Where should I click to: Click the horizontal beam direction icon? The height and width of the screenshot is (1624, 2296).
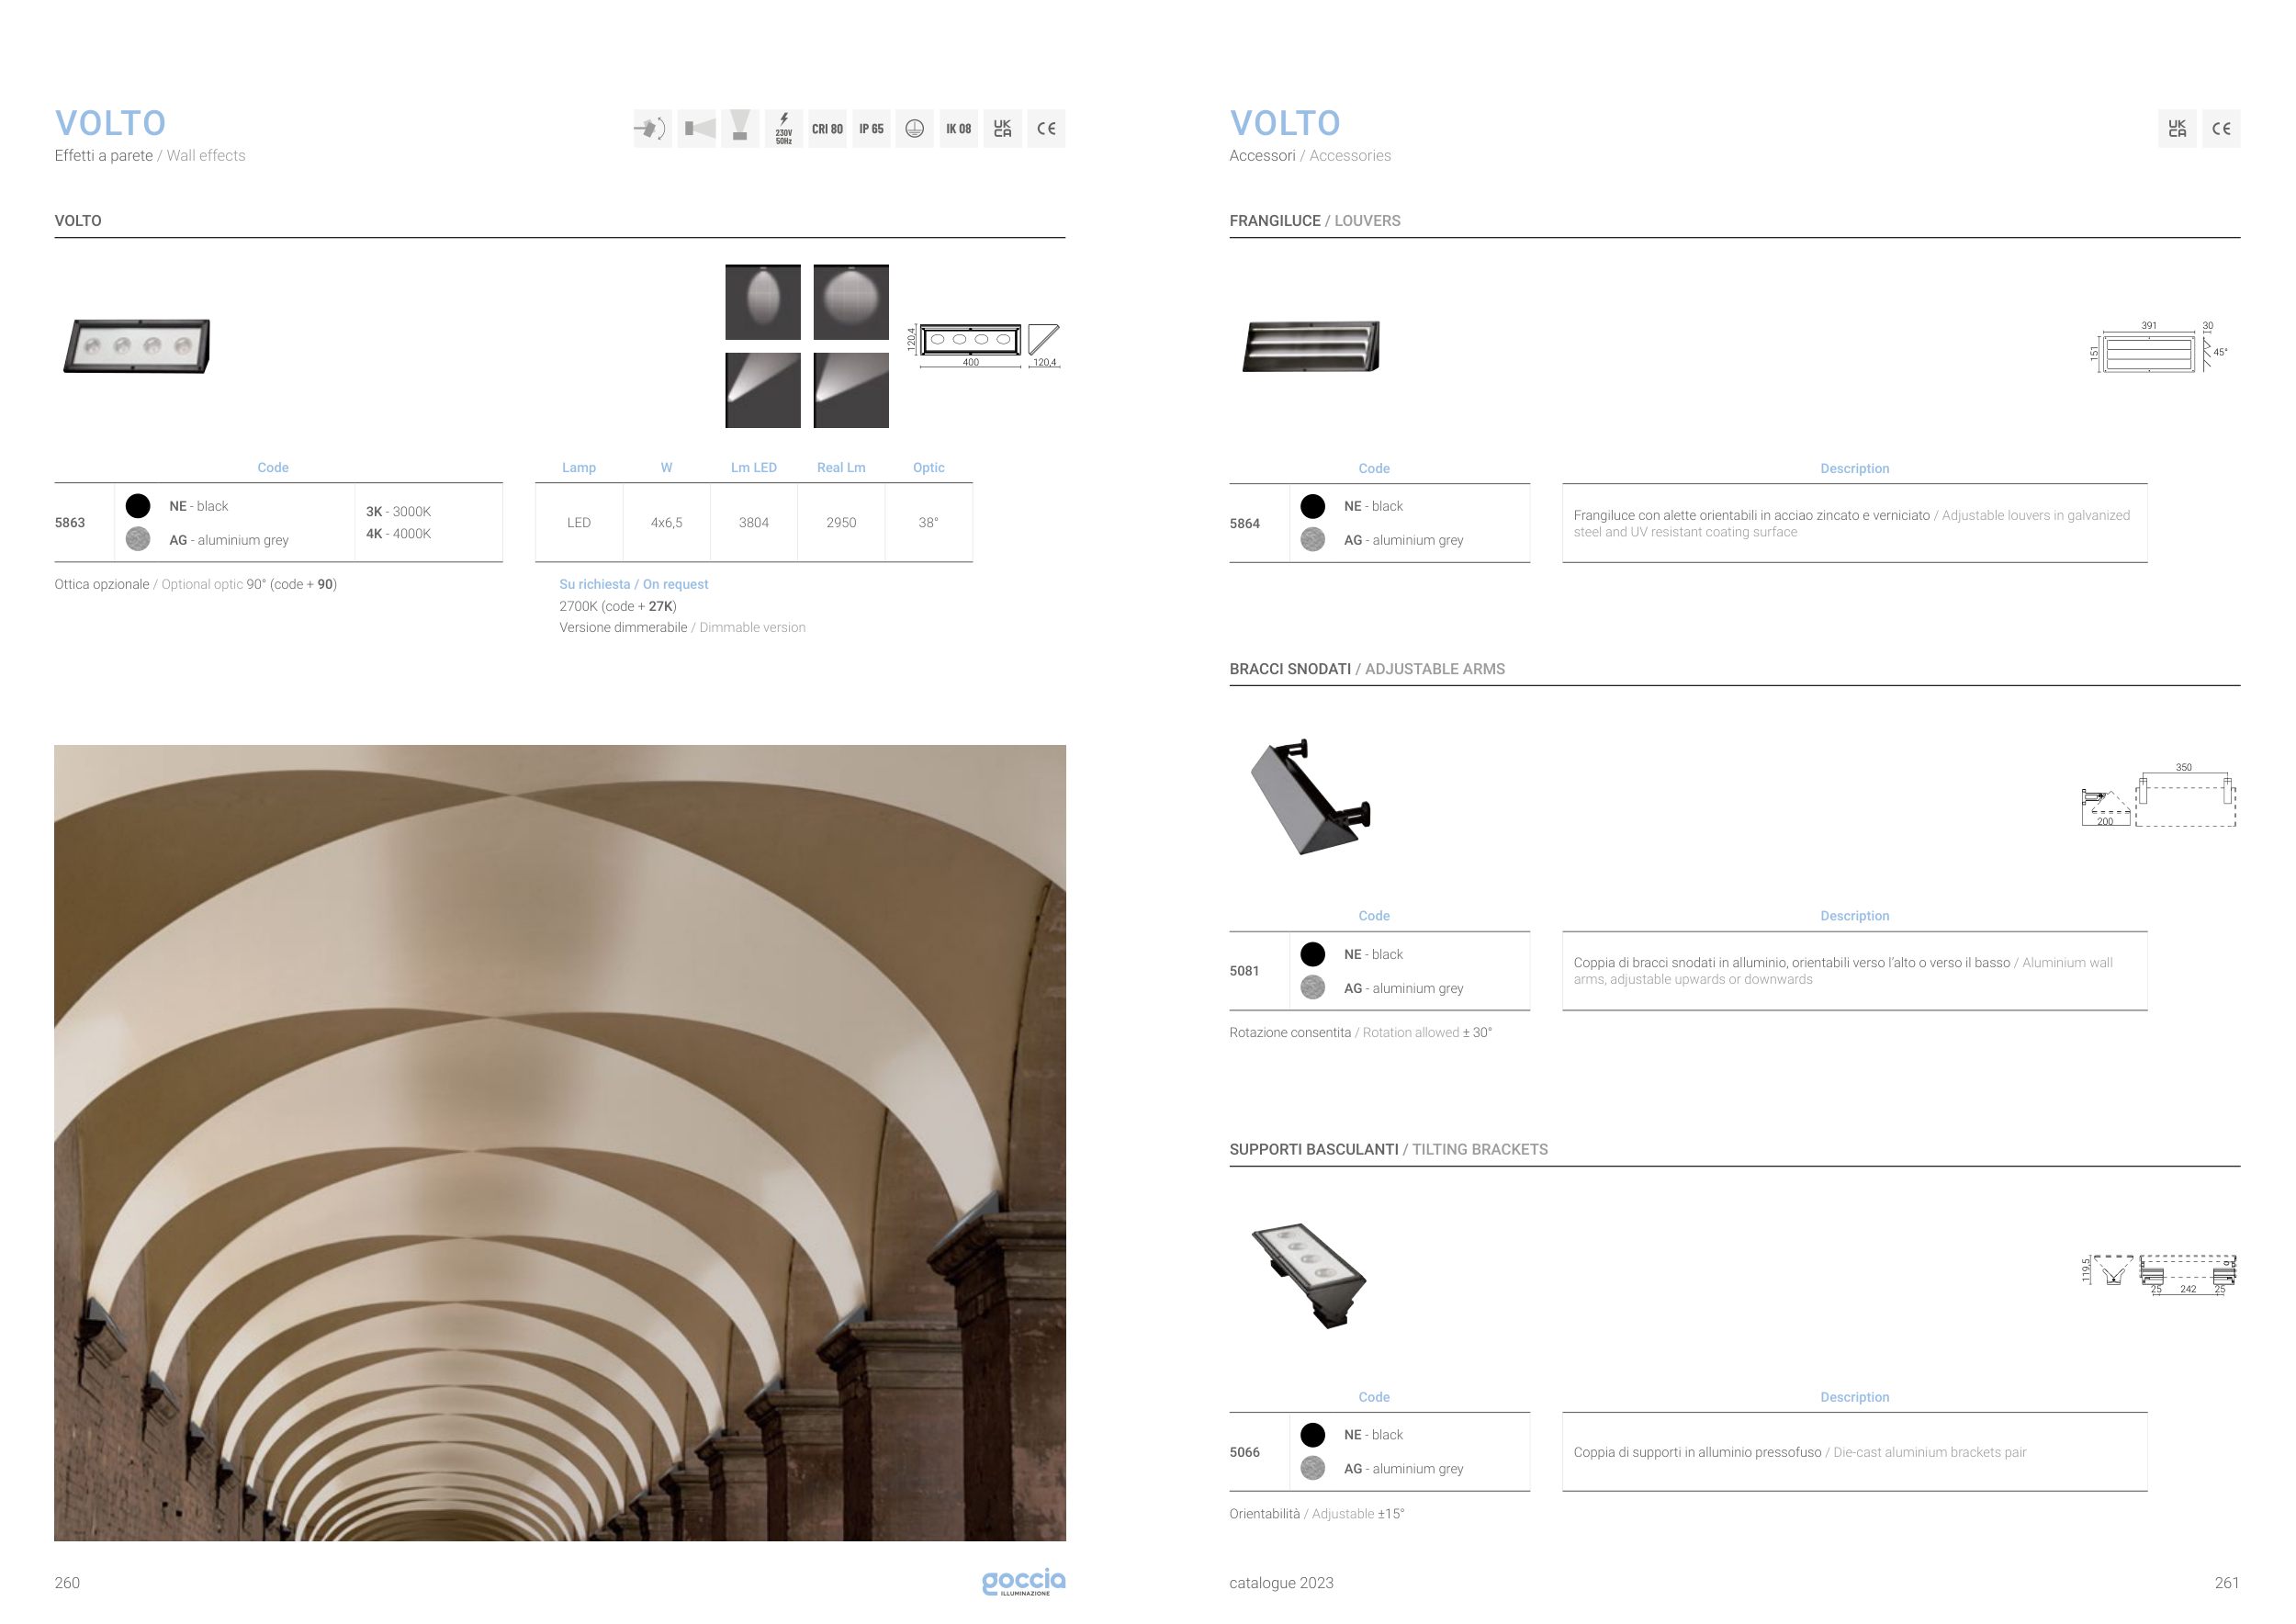point(697,129)
